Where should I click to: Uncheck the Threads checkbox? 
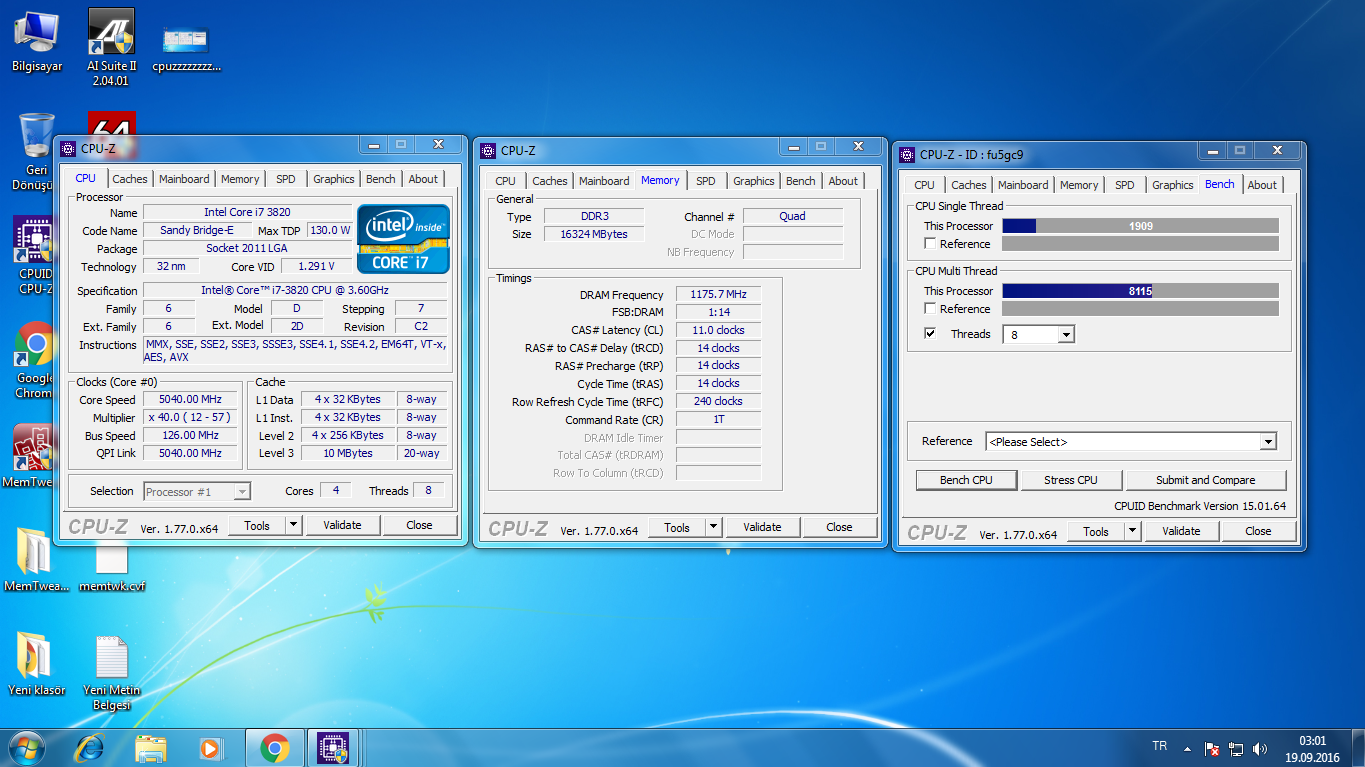(x=930, y=334)
